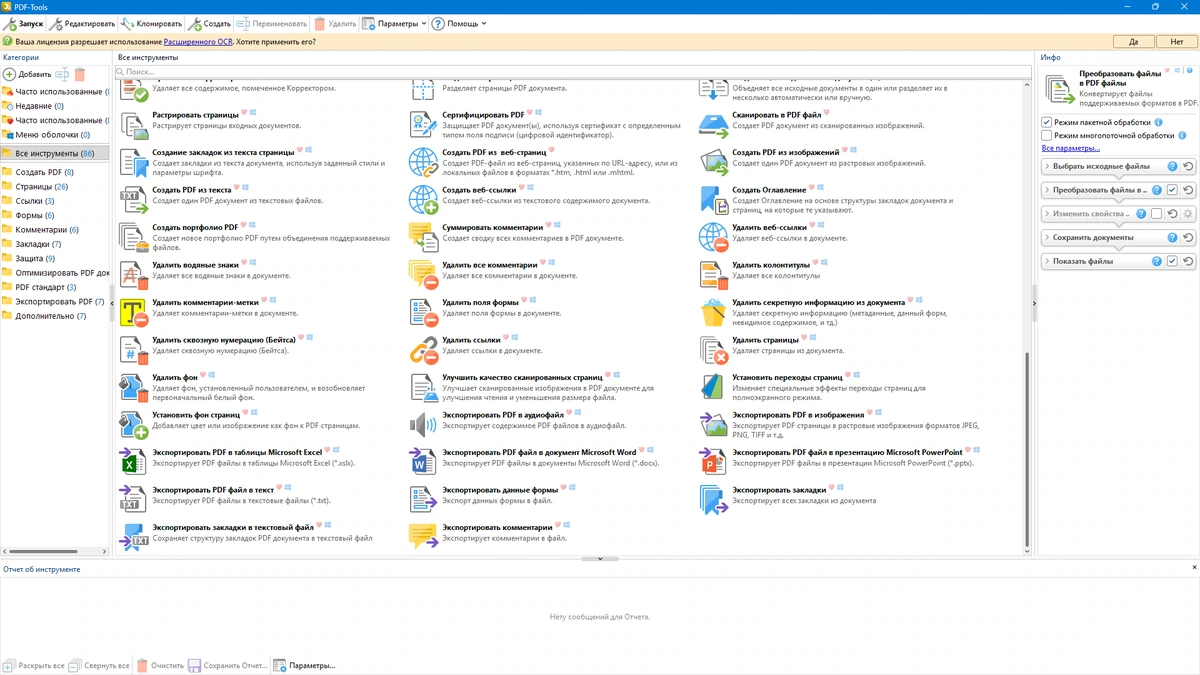Open the Rasterize pages tool (Растрировать страницы) icon

(x=134, y=124)
